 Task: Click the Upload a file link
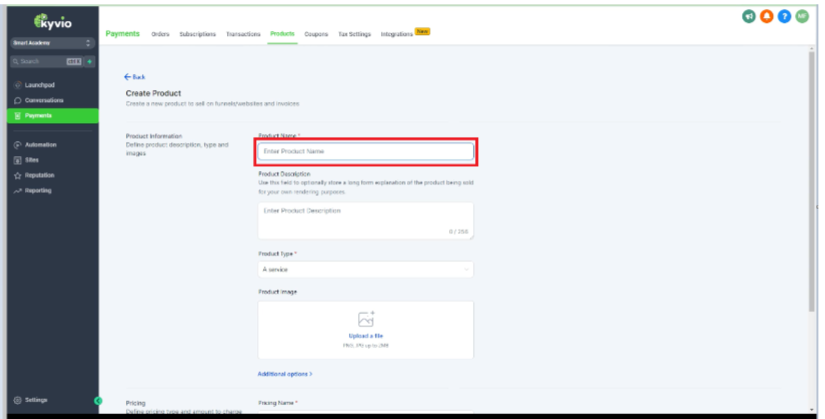pyautogui.click(x=365, y=336)
